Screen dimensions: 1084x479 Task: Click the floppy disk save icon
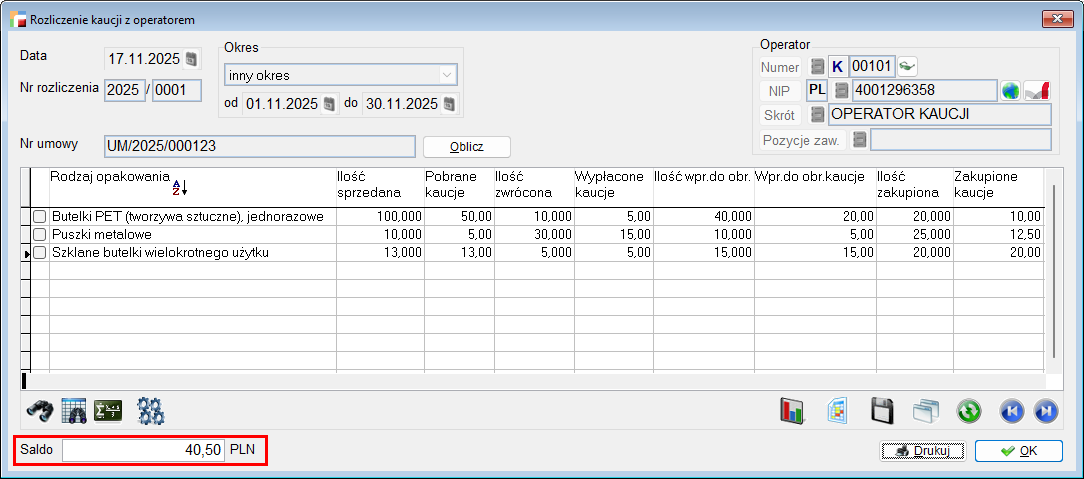point(881,411)
